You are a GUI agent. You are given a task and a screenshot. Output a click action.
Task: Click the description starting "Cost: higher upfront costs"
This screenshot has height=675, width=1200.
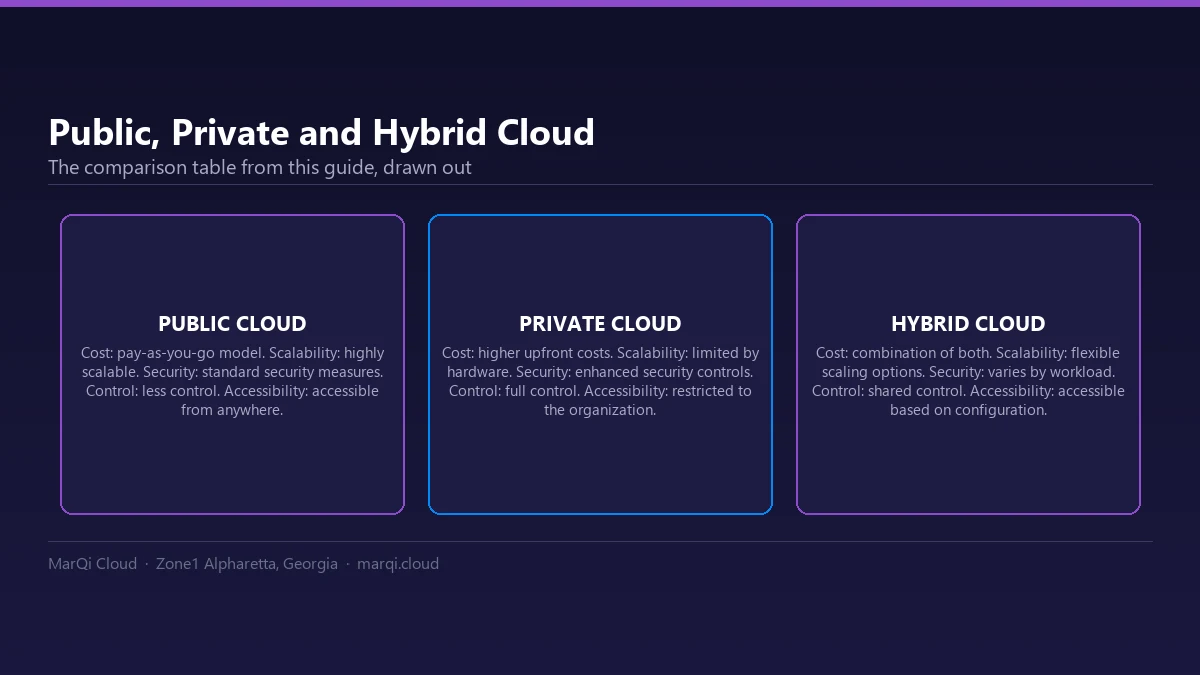(600, 381)
